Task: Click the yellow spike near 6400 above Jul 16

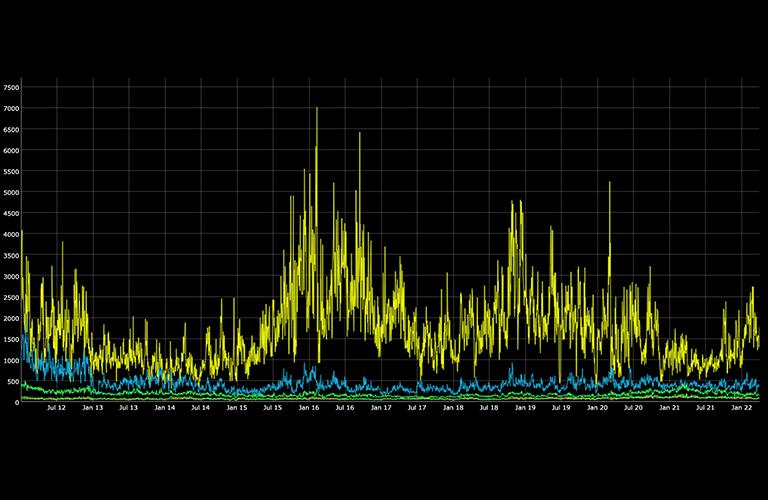Action: coord(359,134)
